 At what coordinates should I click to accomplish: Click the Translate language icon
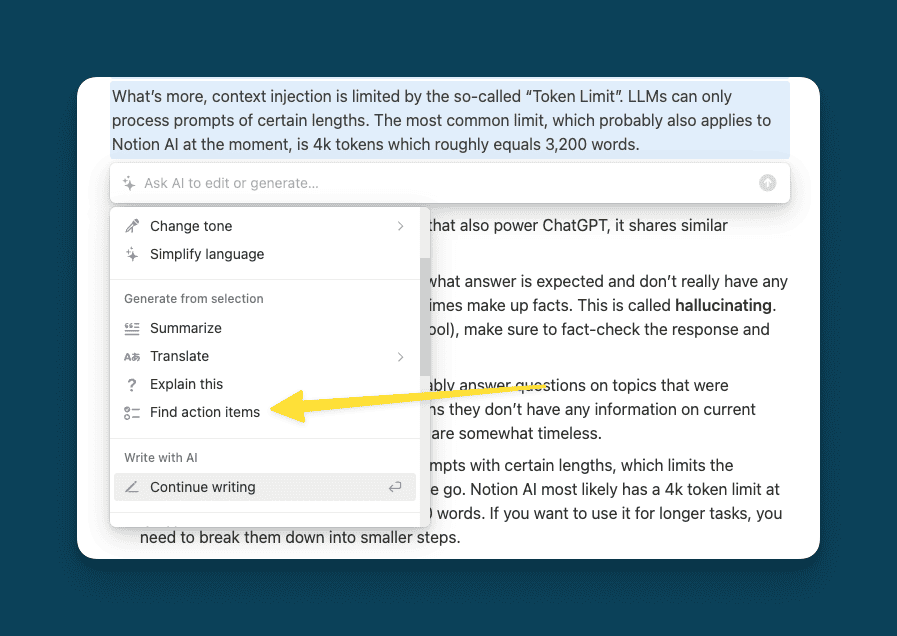(132, 356)
